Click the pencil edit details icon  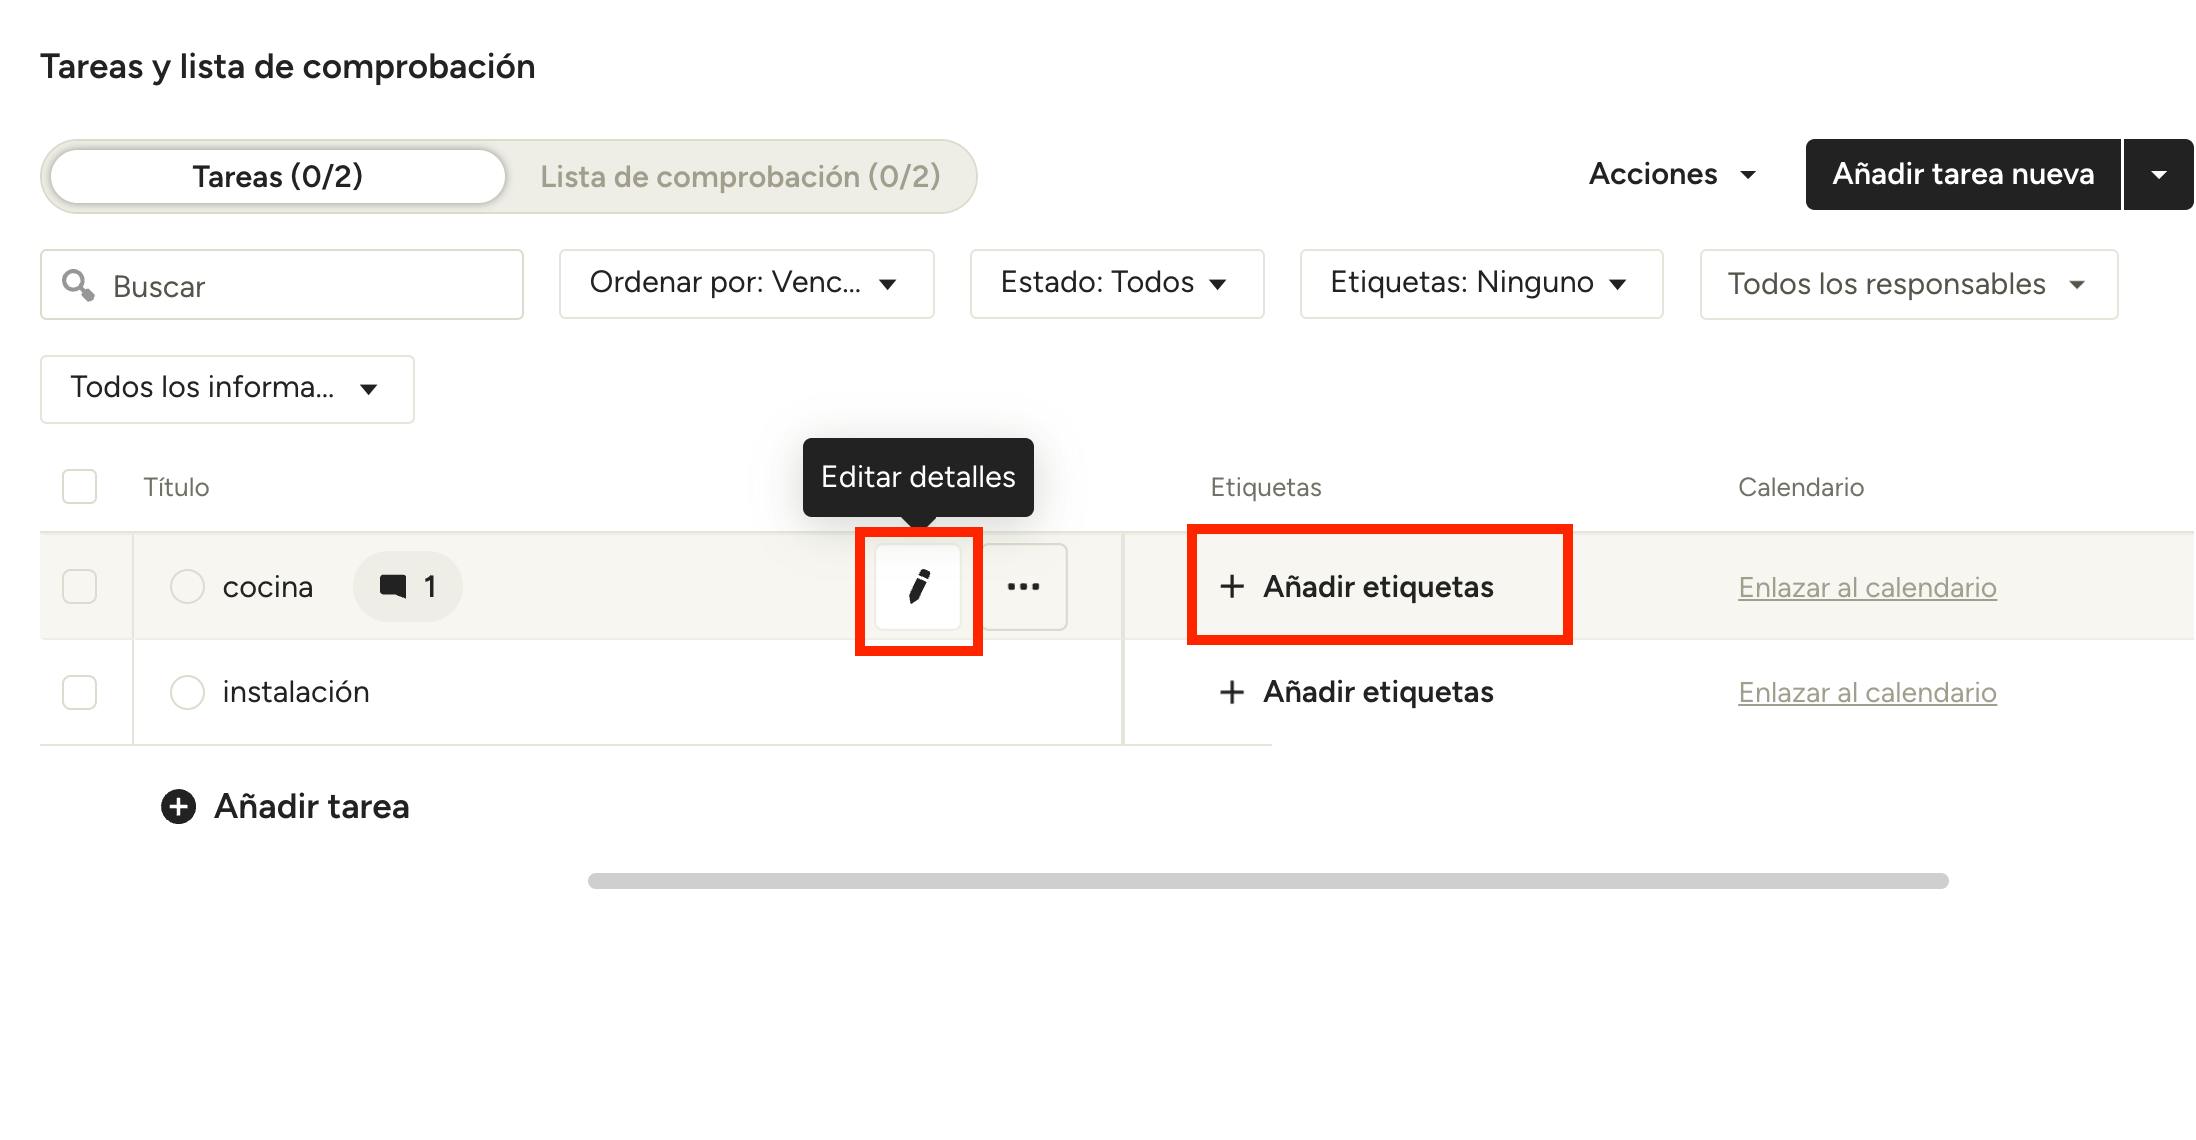(918, 587)
